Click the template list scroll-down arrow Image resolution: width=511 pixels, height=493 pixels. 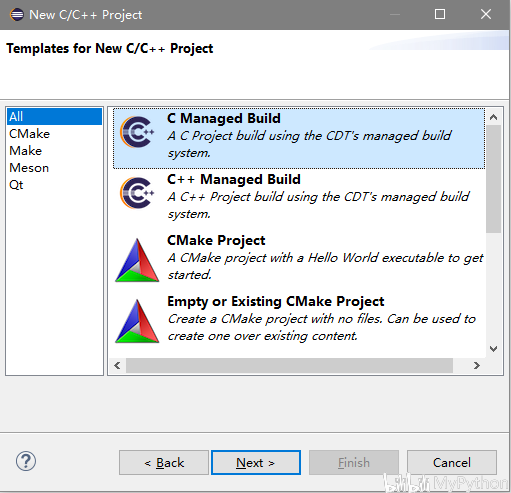493,349
